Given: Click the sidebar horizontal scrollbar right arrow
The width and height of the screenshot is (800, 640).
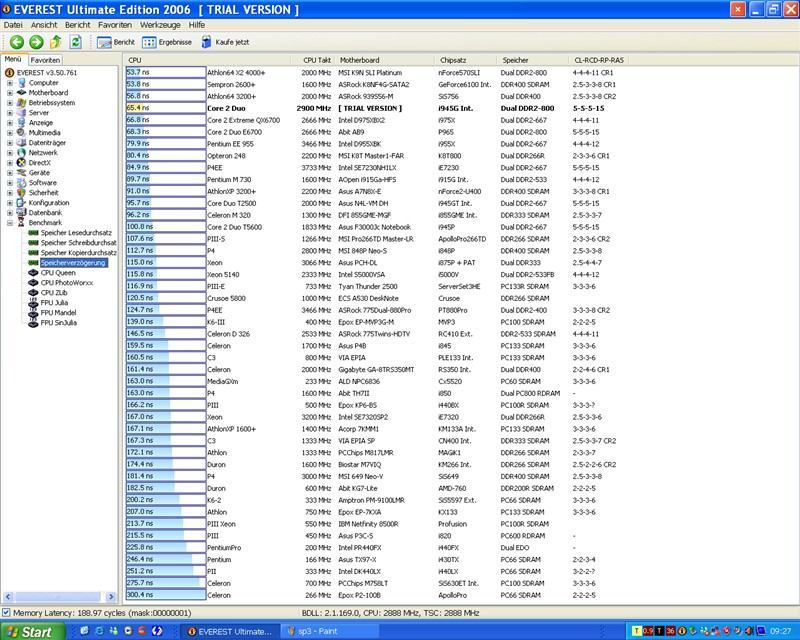Looking at the screenshot, I should pyautogui.click(x=111, y=597).
